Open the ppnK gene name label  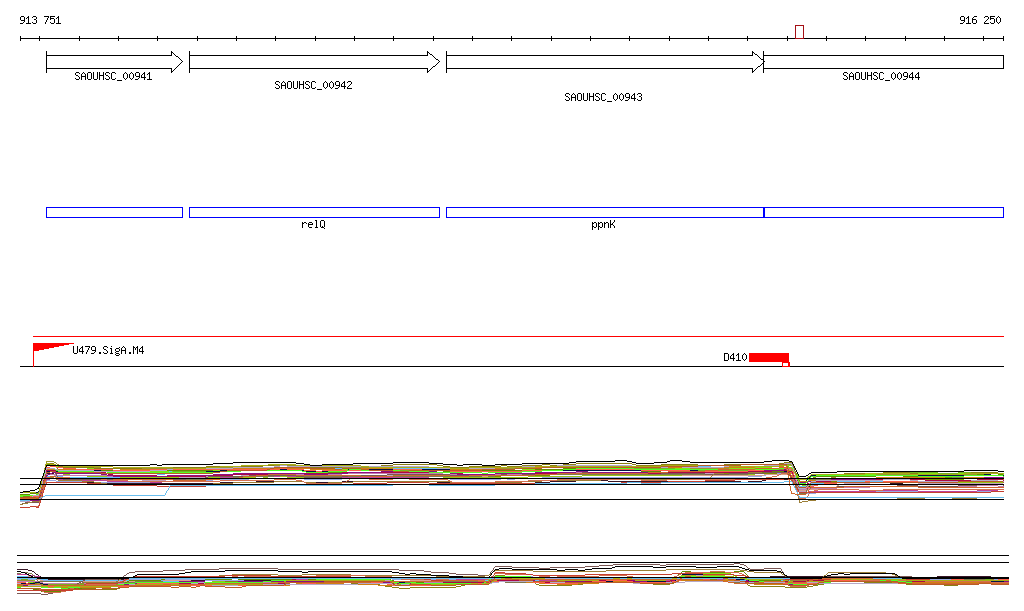coord(603,225)
